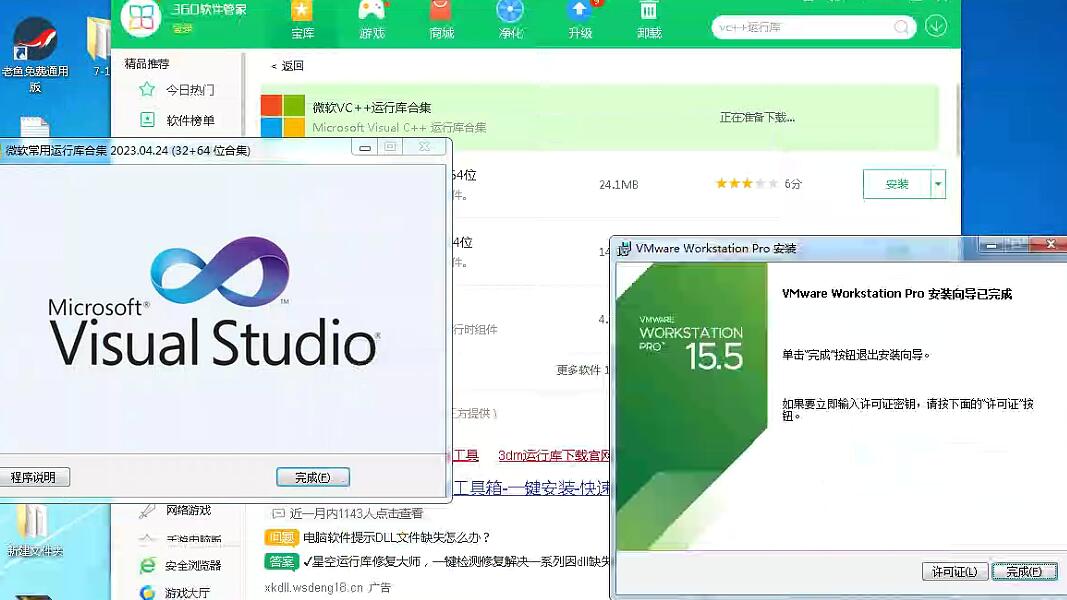Select 今日热门 in the sidebar

[x=189, y=90]
